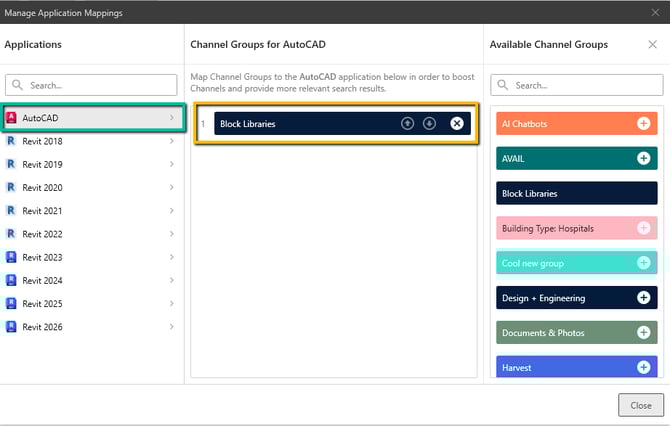This screenshot has height=426, width=670.
Task: Expand the AutoCAD application chevron
Action: (x=172, y=118)
